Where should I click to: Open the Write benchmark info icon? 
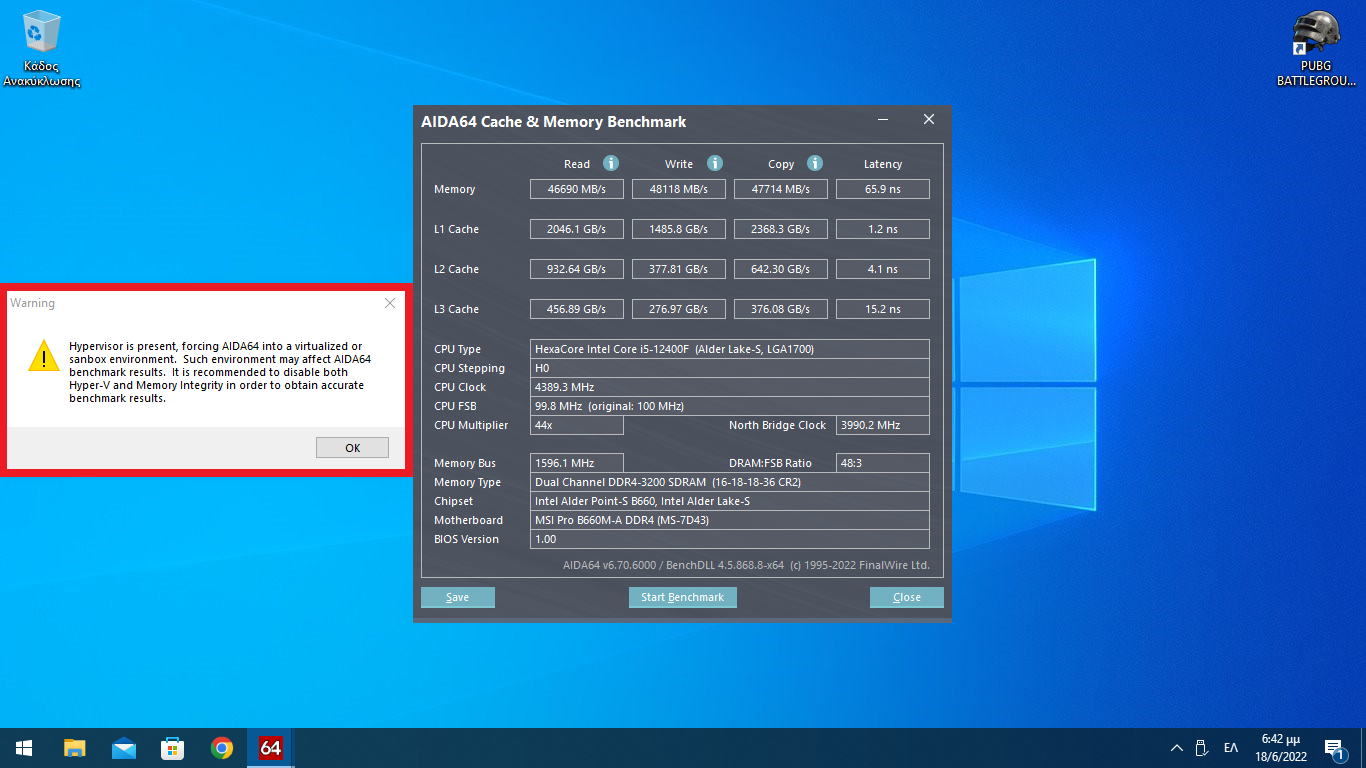point(715,163)
